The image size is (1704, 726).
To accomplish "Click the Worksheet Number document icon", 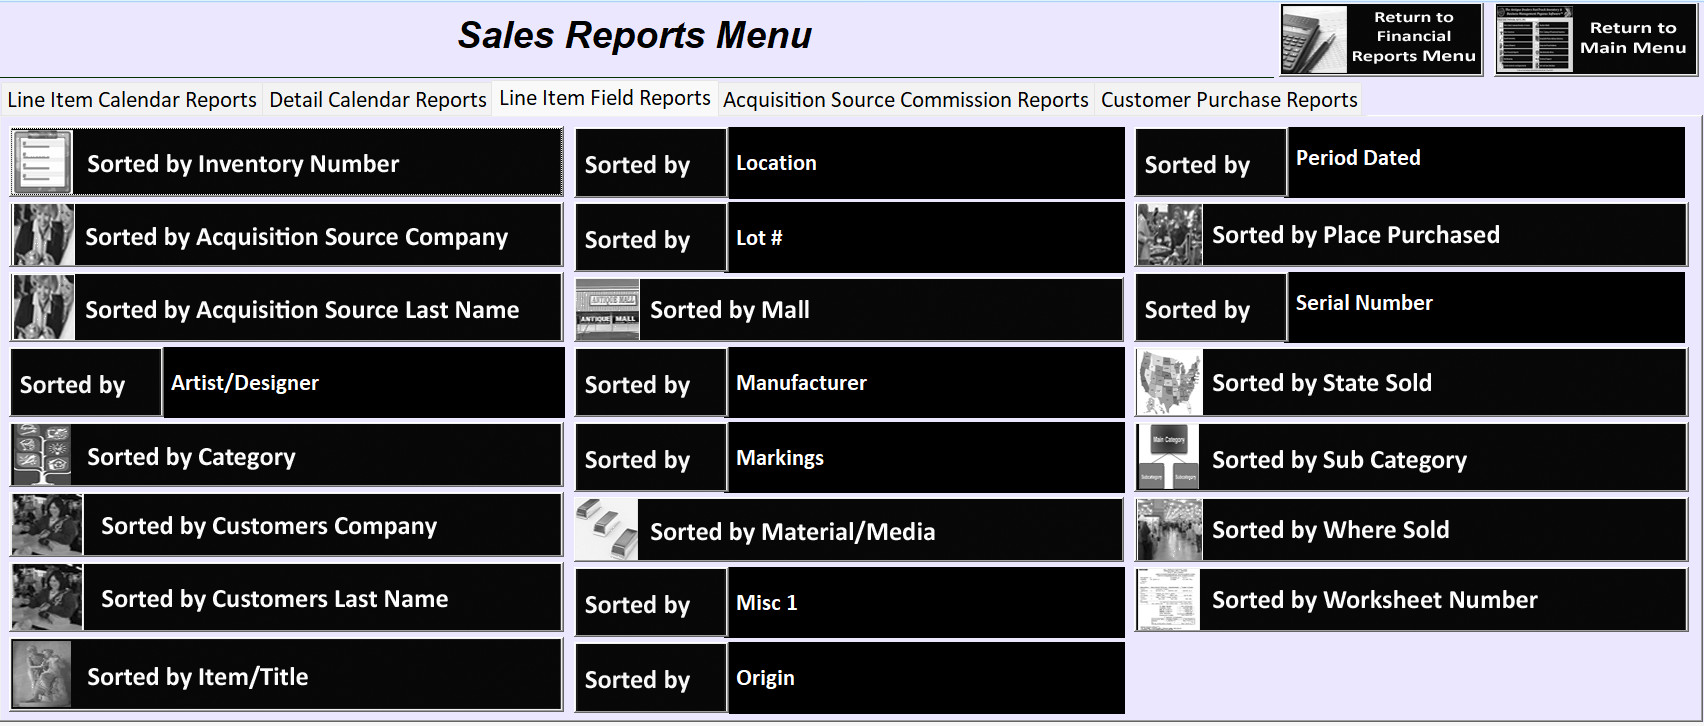I will [1168, 600].
